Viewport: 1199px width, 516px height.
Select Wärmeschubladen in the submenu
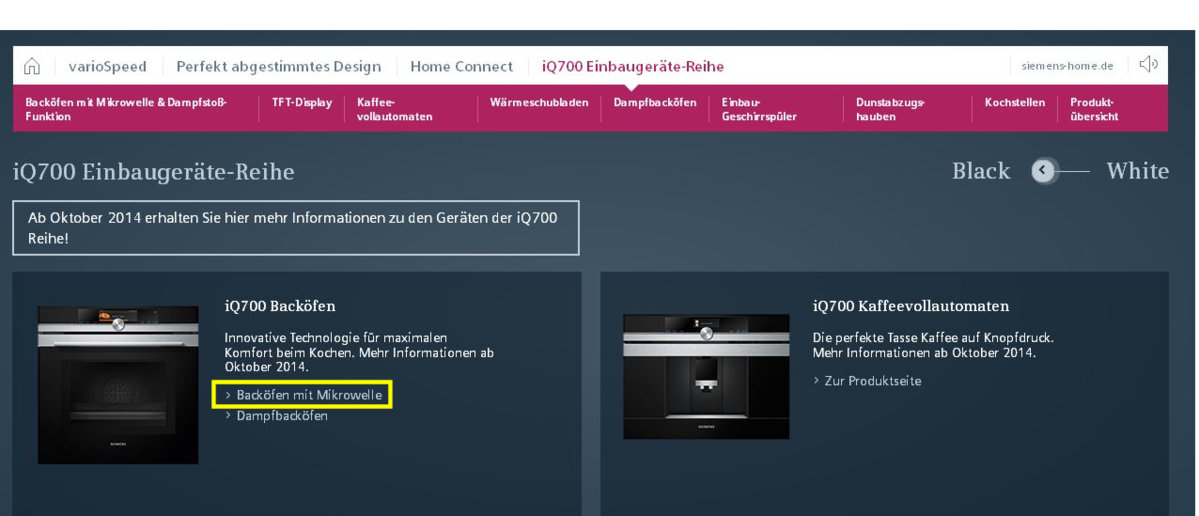(539, 103)
